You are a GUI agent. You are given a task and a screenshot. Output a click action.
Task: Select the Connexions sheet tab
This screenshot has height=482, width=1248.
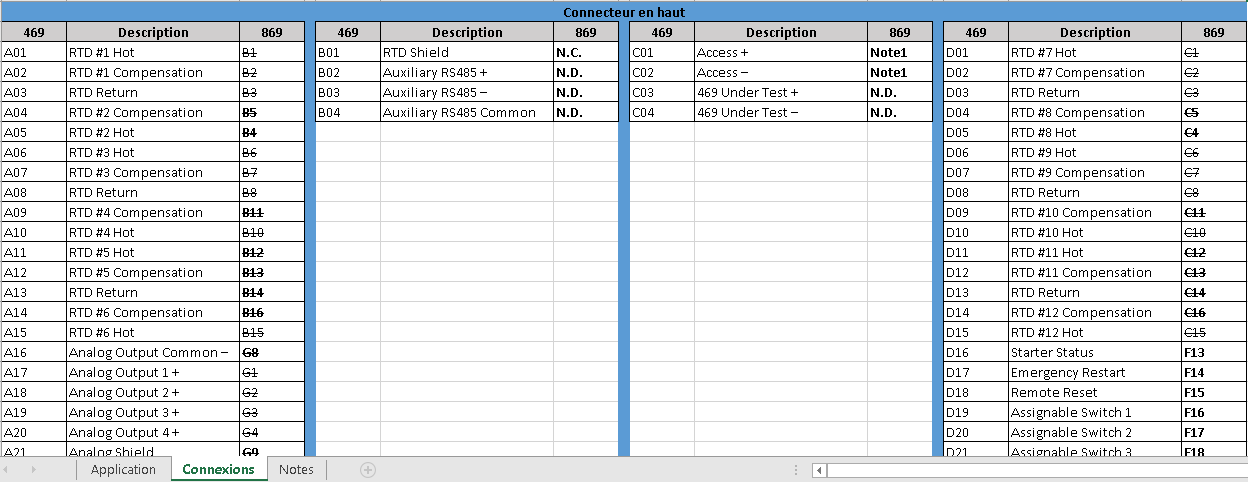pos(218,470)
